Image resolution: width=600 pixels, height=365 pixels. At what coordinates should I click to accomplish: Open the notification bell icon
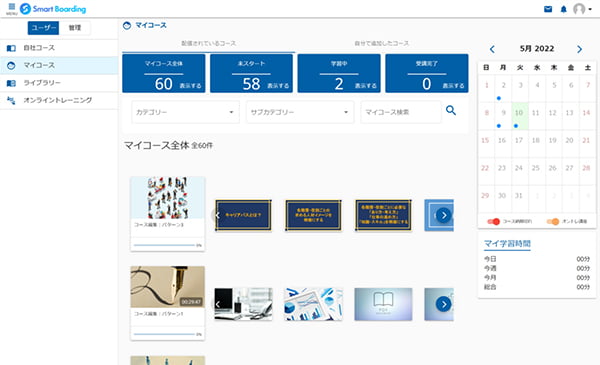pos(564,9)
